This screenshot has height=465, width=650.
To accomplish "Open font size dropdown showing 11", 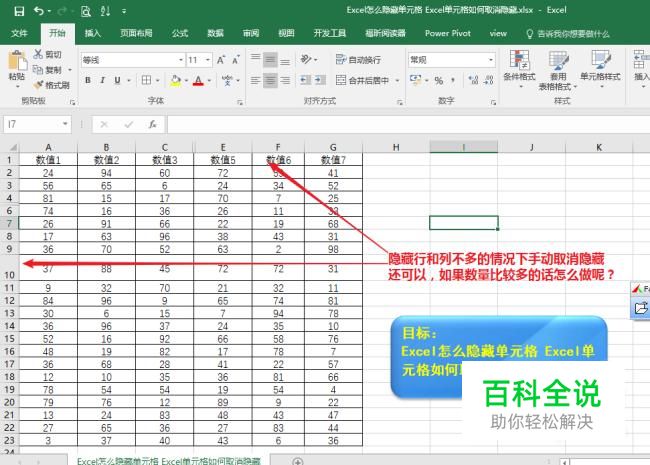I will point(207,60).
